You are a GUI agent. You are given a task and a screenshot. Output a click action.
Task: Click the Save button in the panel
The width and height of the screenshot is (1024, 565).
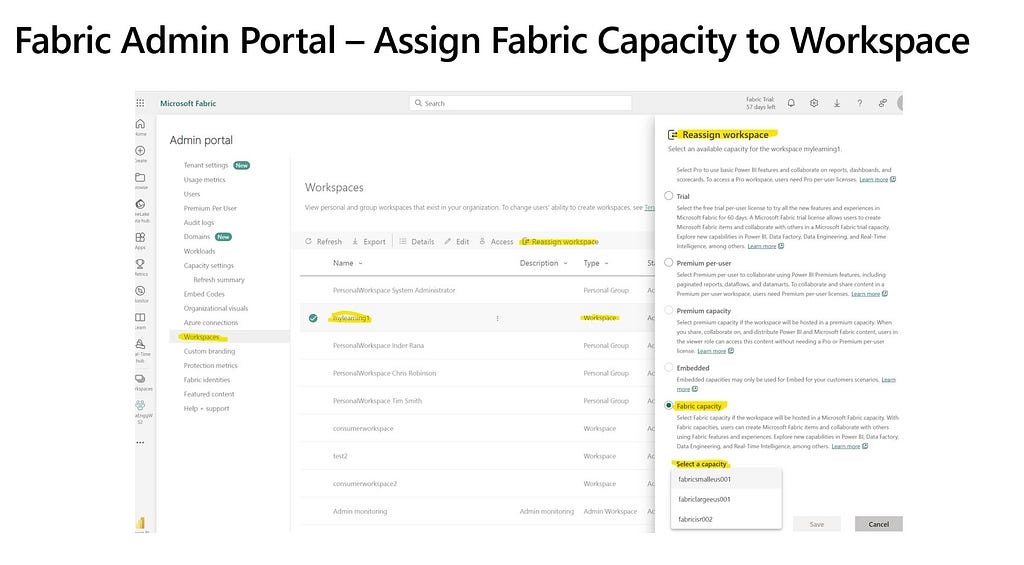tap(816, 524)
